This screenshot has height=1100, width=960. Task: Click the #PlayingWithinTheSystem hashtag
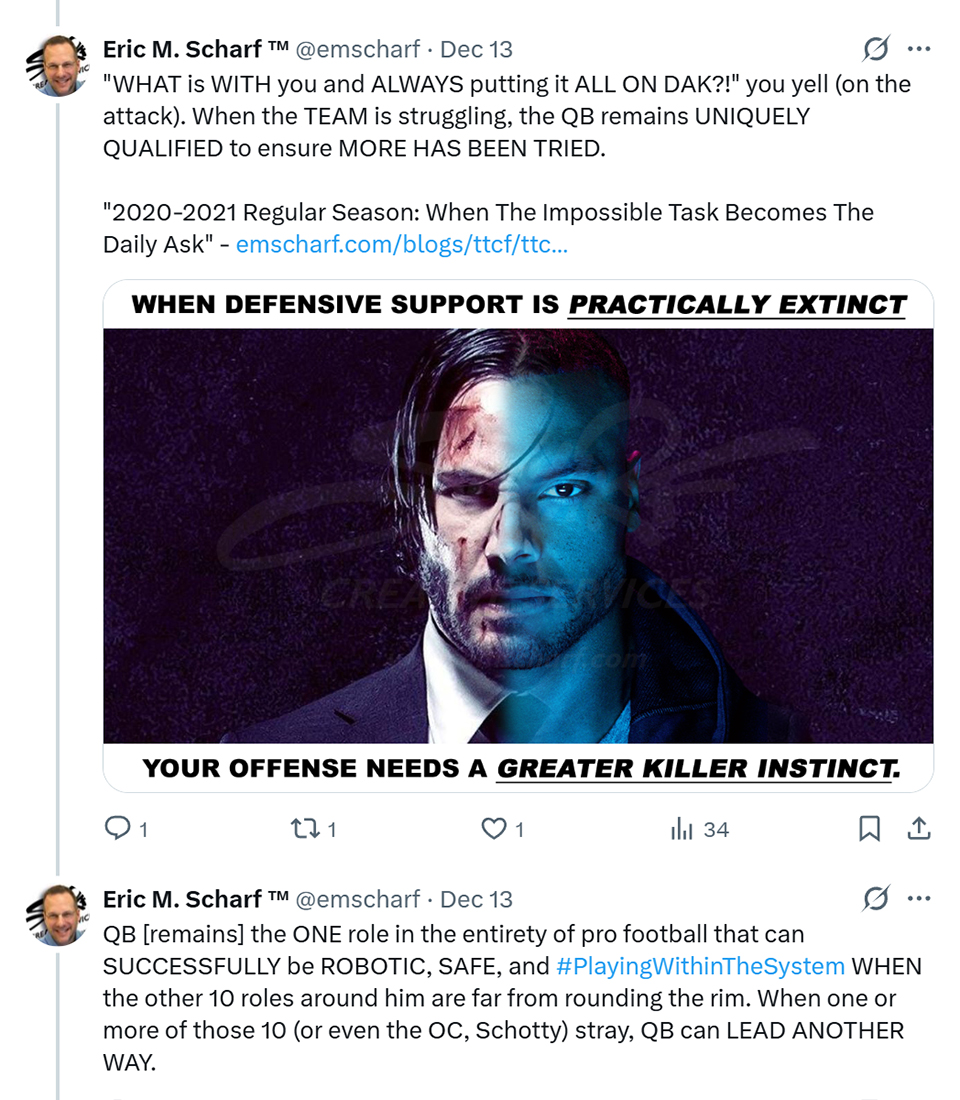[700, 966]
